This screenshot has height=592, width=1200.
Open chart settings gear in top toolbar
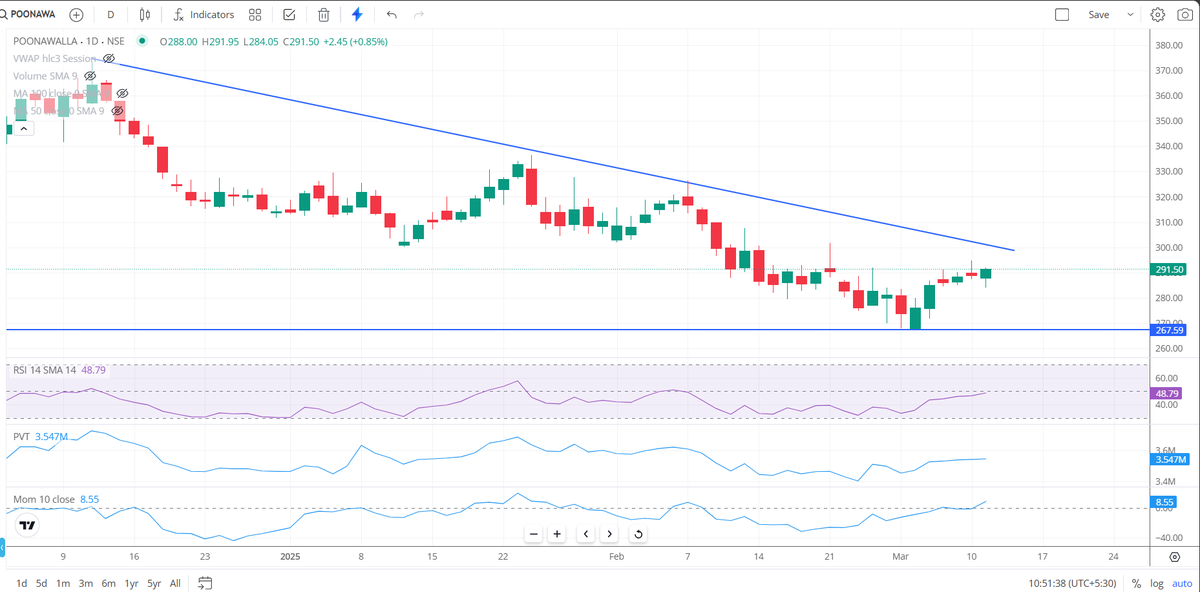pyautogui.click(x=1158, y=15)
